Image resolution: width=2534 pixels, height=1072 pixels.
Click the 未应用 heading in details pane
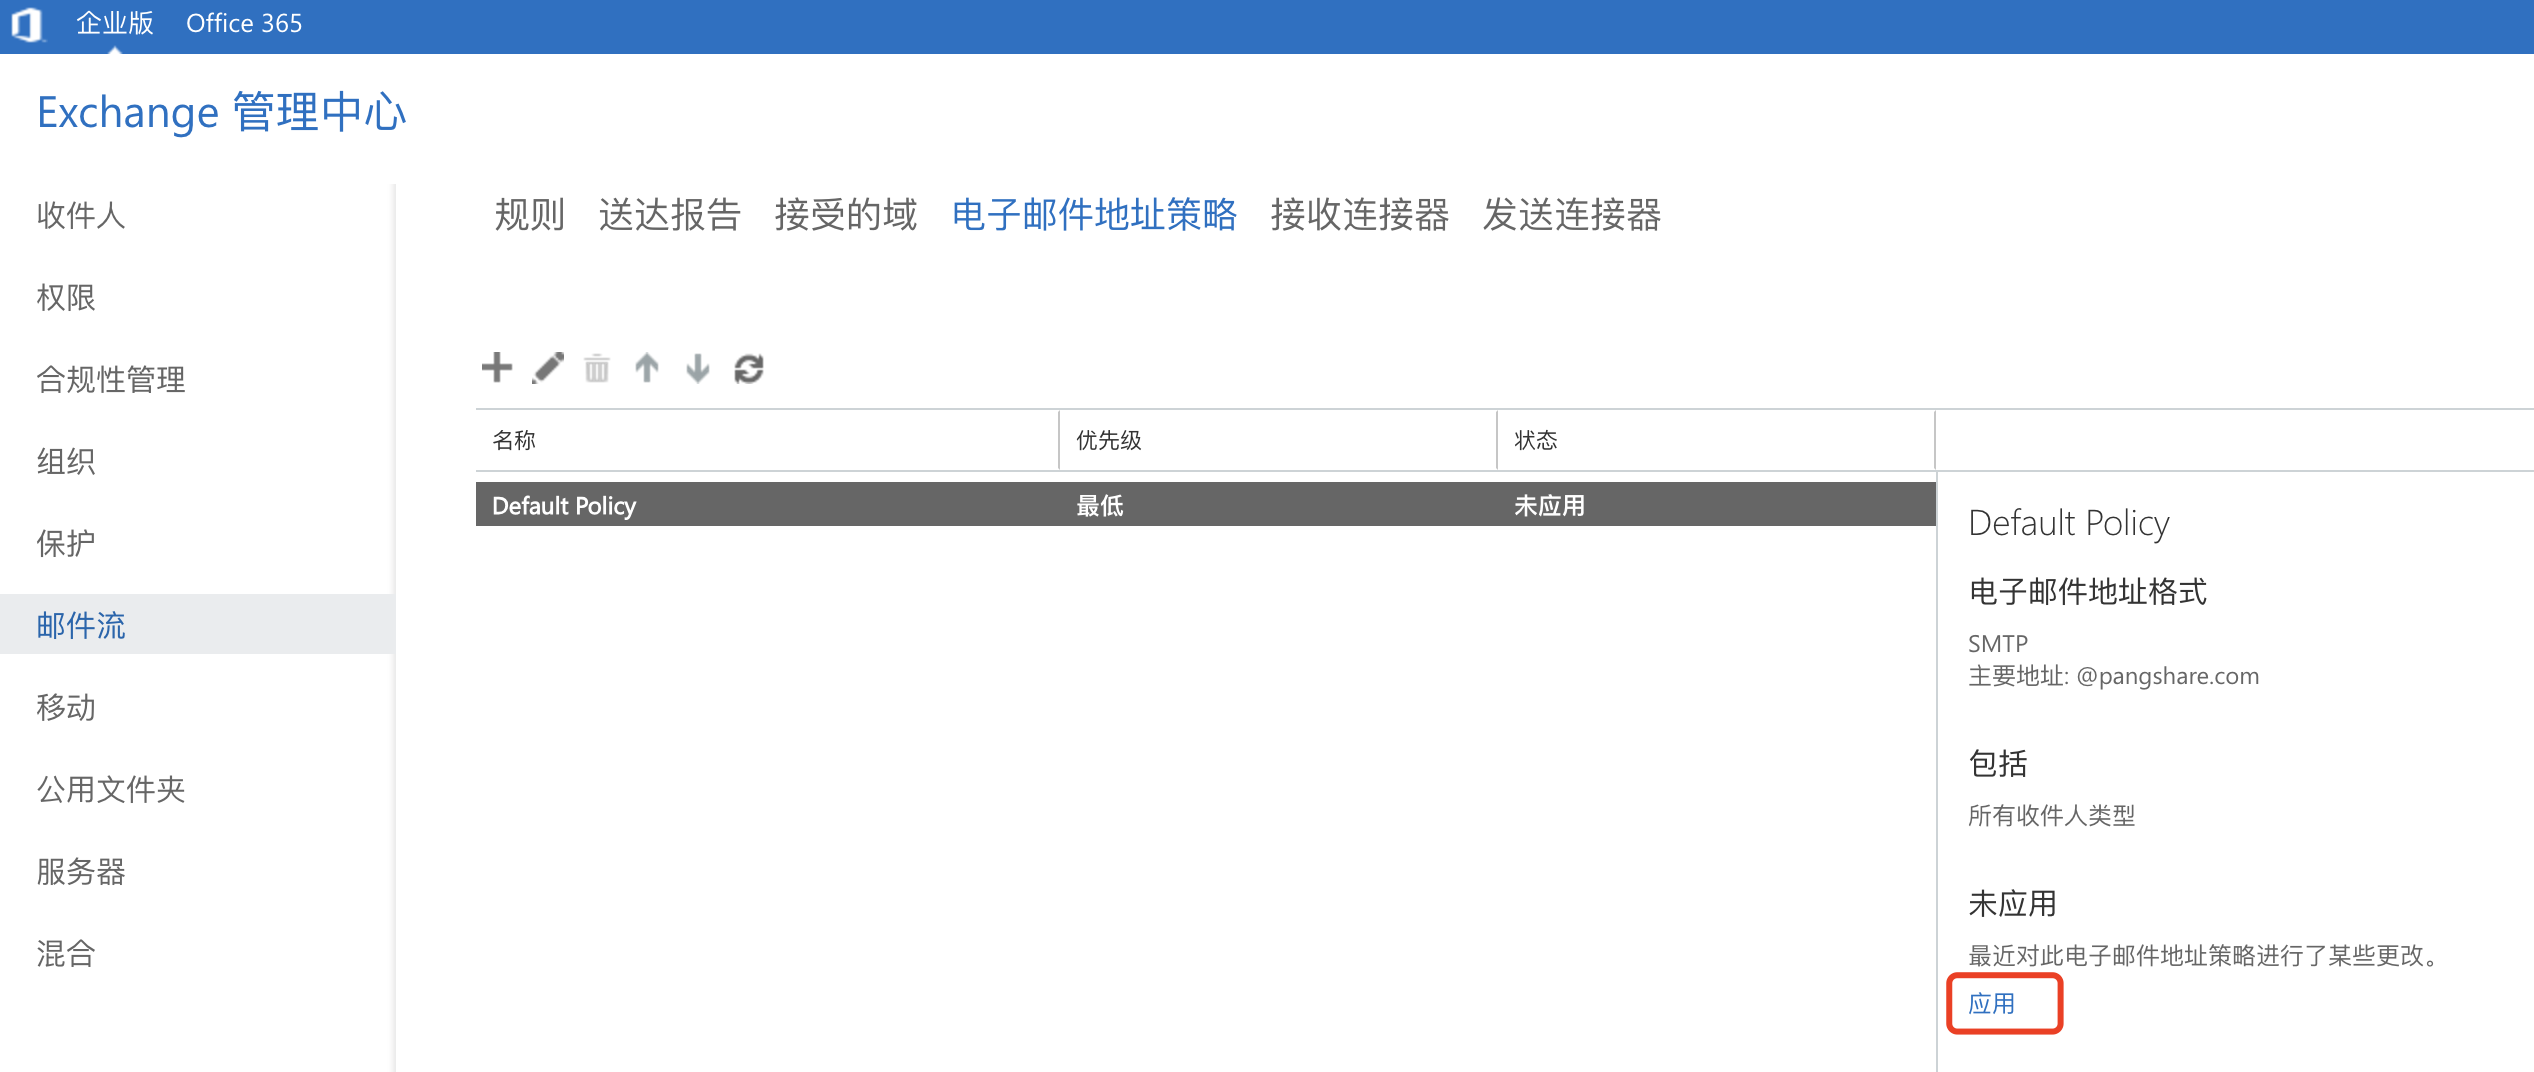coord(2013,904)
